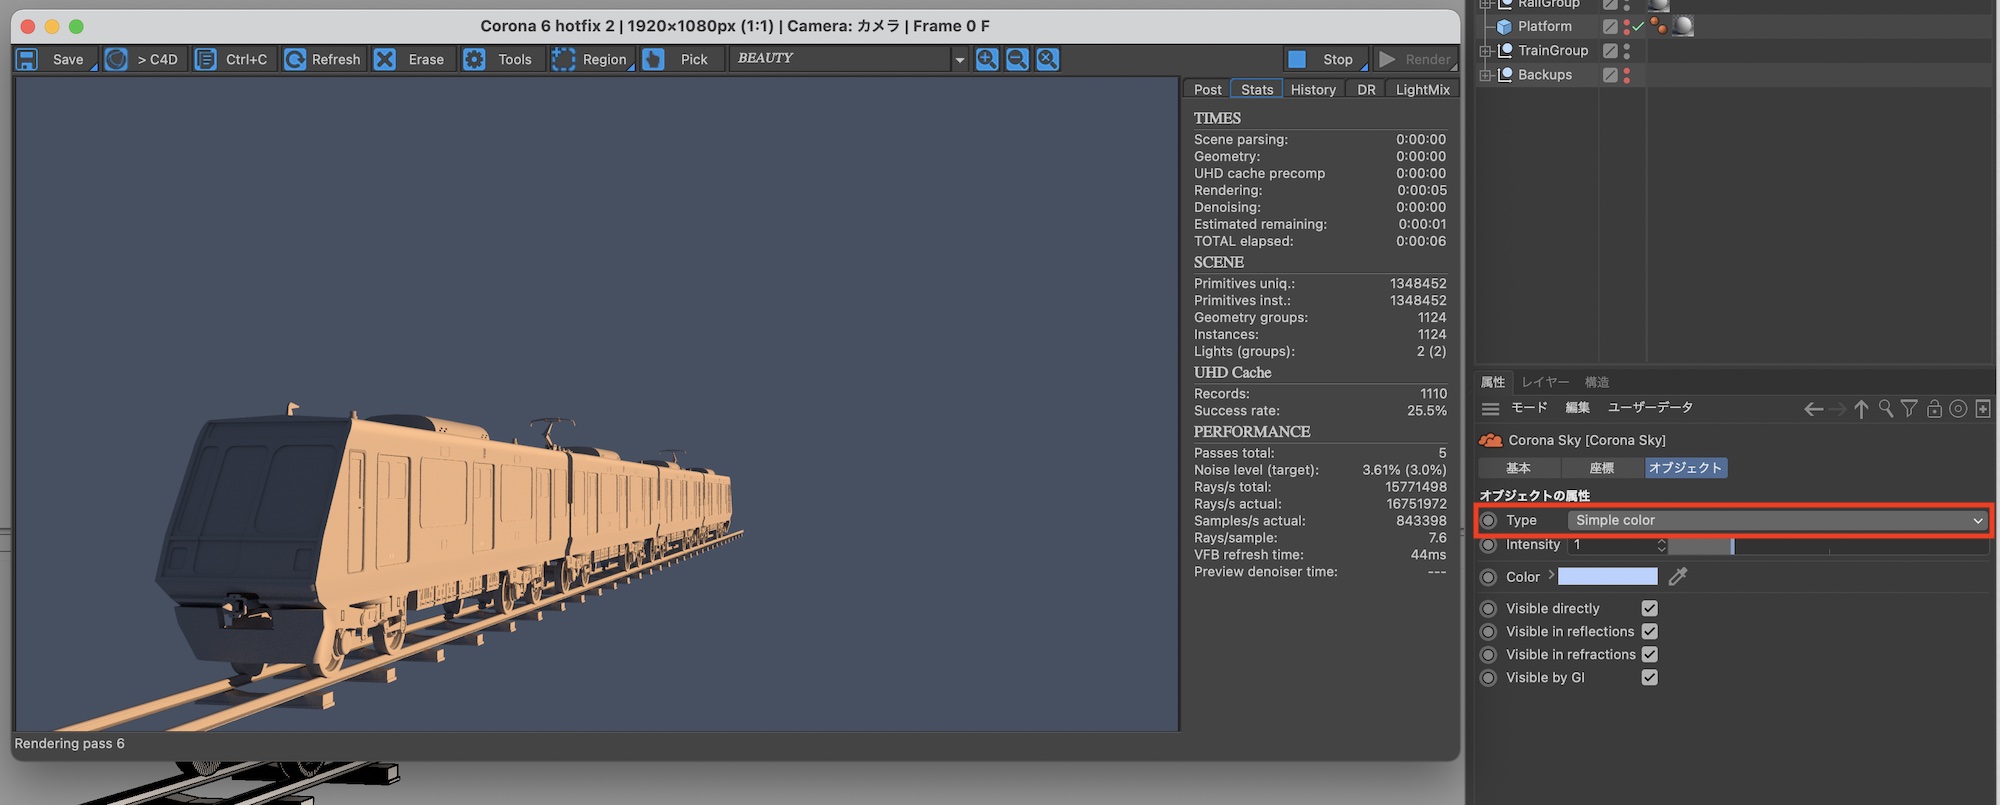The width and height of the screenshot is (2000, 805).
Task: Click the filter funnel icon in attributes panel
Action: click(x=1909, y=408)
